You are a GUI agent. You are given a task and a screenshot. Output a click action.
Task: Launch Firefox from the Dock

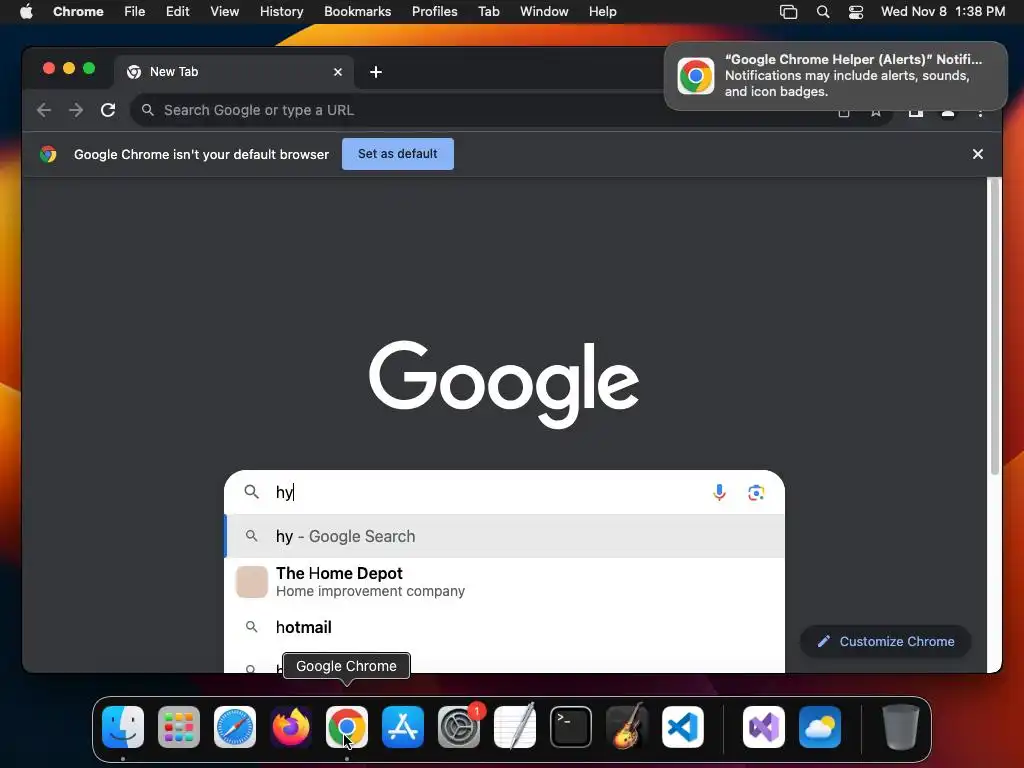(291, 727)
